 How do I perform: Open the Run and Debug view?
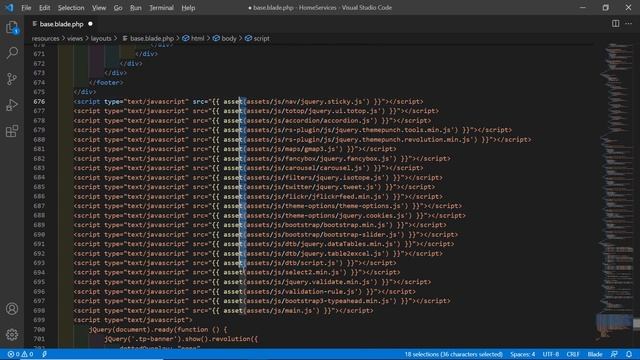click(x=12, y=105)
